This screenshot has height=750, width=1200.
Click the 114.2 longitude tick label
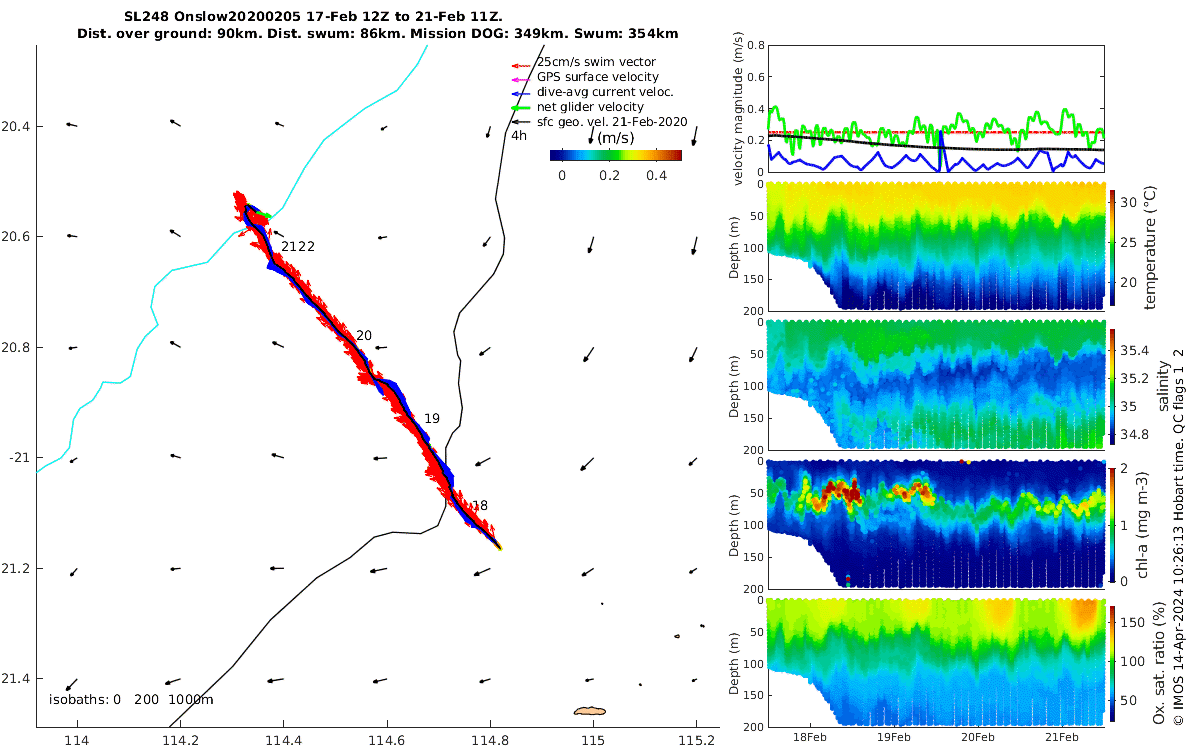tap(180, 741)
